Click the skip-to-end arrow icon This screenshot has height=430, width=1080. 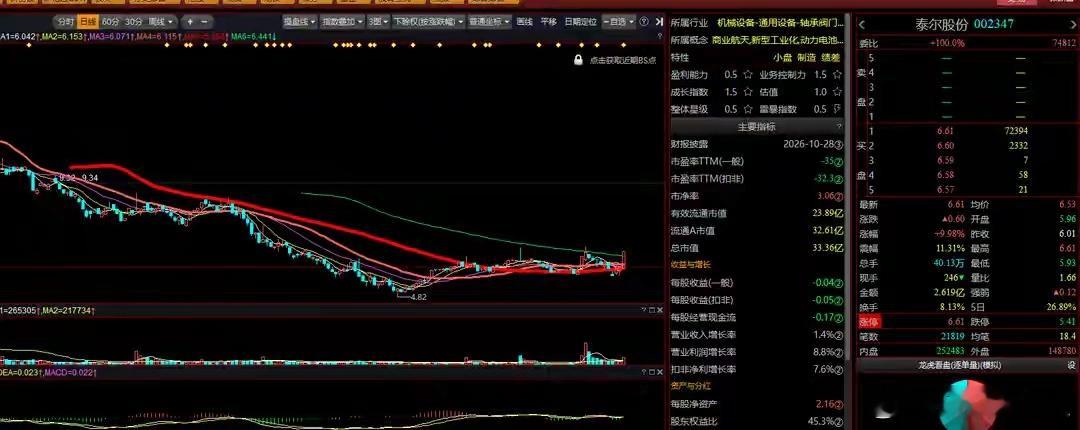[659, 22]
